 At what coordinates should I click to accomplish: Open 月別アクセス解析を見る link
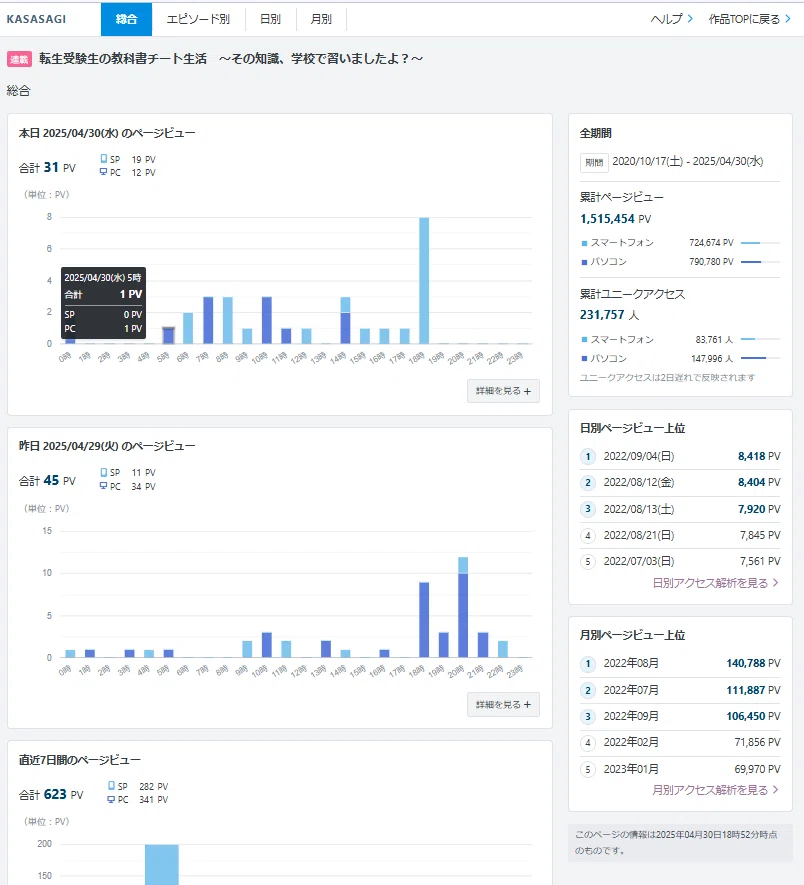[x=715, y=790]
